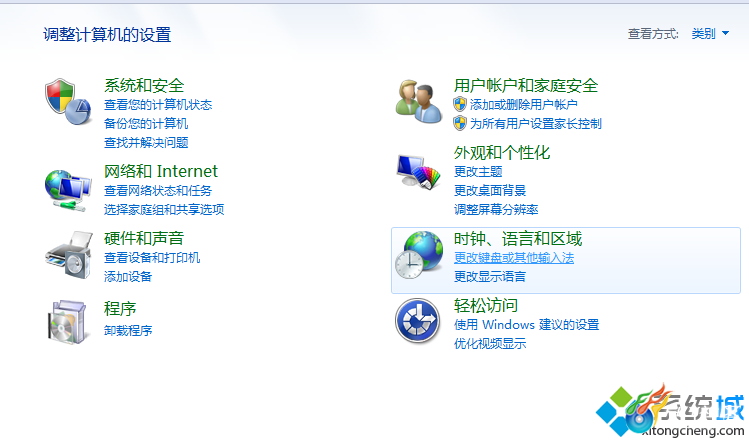Screen dimensions: 749x441
Task: Open the 轻松访问 heading
Action: [x=486, y=305]
